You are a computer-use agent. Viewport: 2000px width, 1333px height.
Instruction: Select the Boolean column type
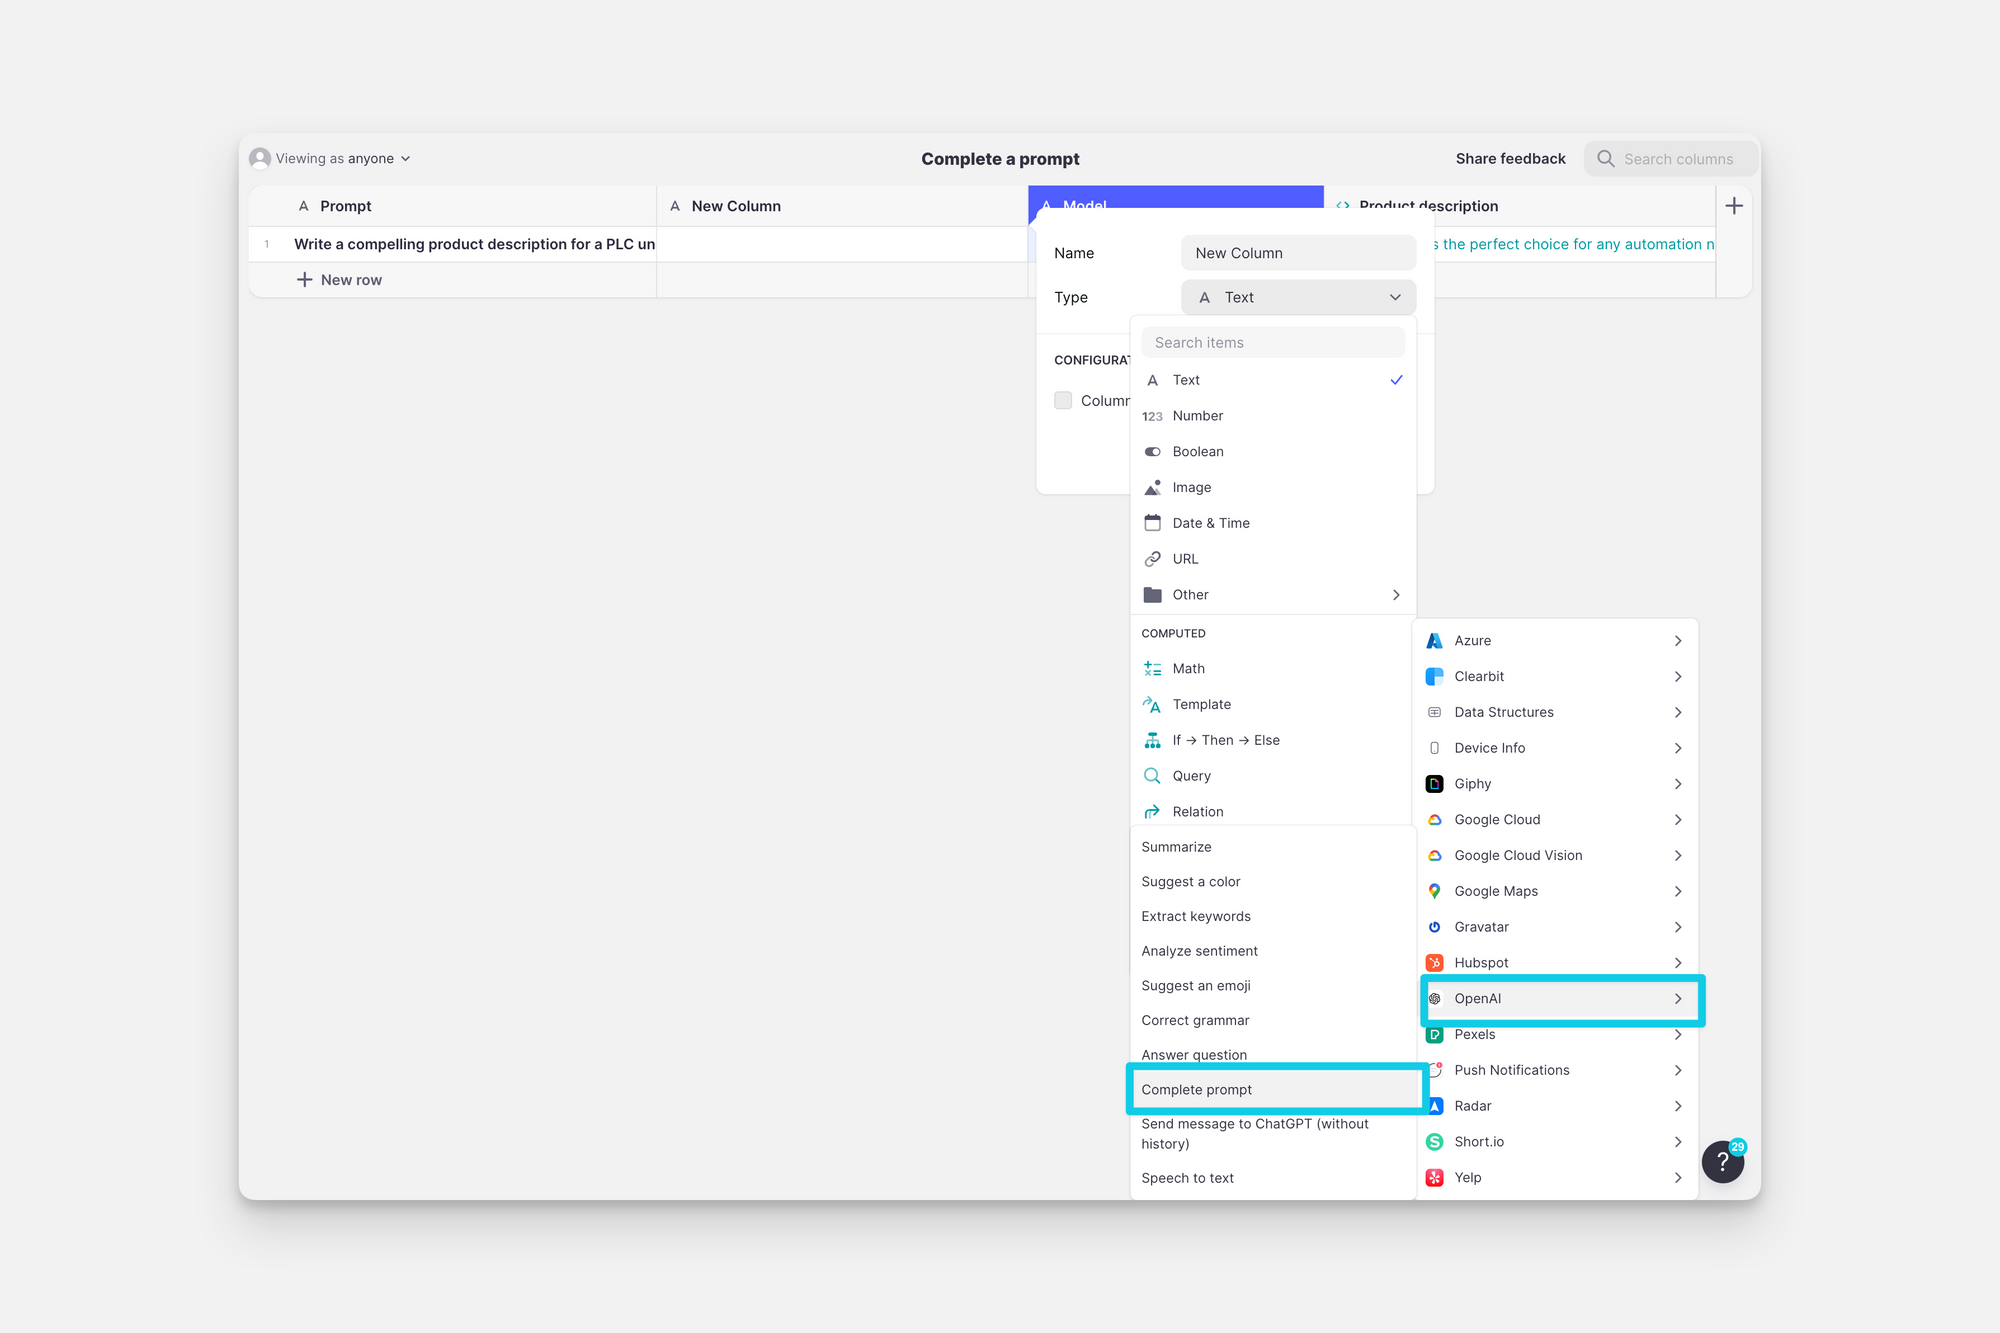pos(1197,452)
